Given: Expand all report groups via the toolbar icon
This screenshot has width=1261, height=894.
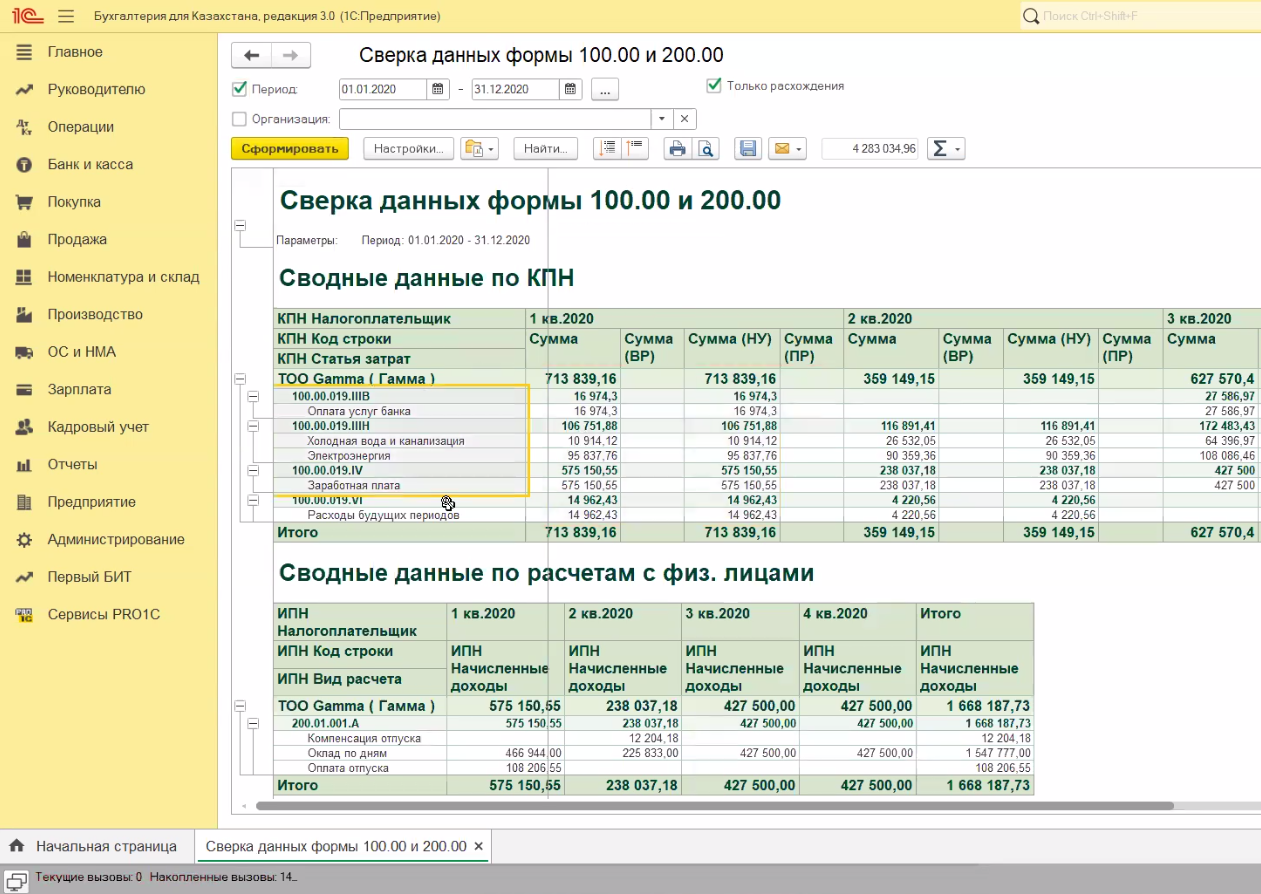Looking at the screenshot, I should pyautogui.click(x=606, y=149).
